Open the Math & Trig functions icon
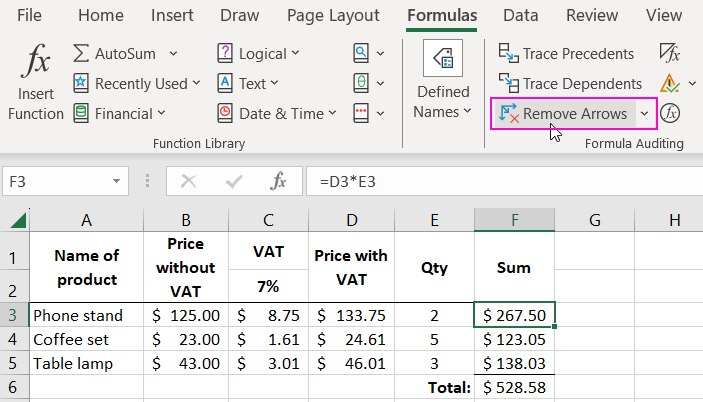The height and width of the screenshot is (402, 703). click(x=362, y=84)
